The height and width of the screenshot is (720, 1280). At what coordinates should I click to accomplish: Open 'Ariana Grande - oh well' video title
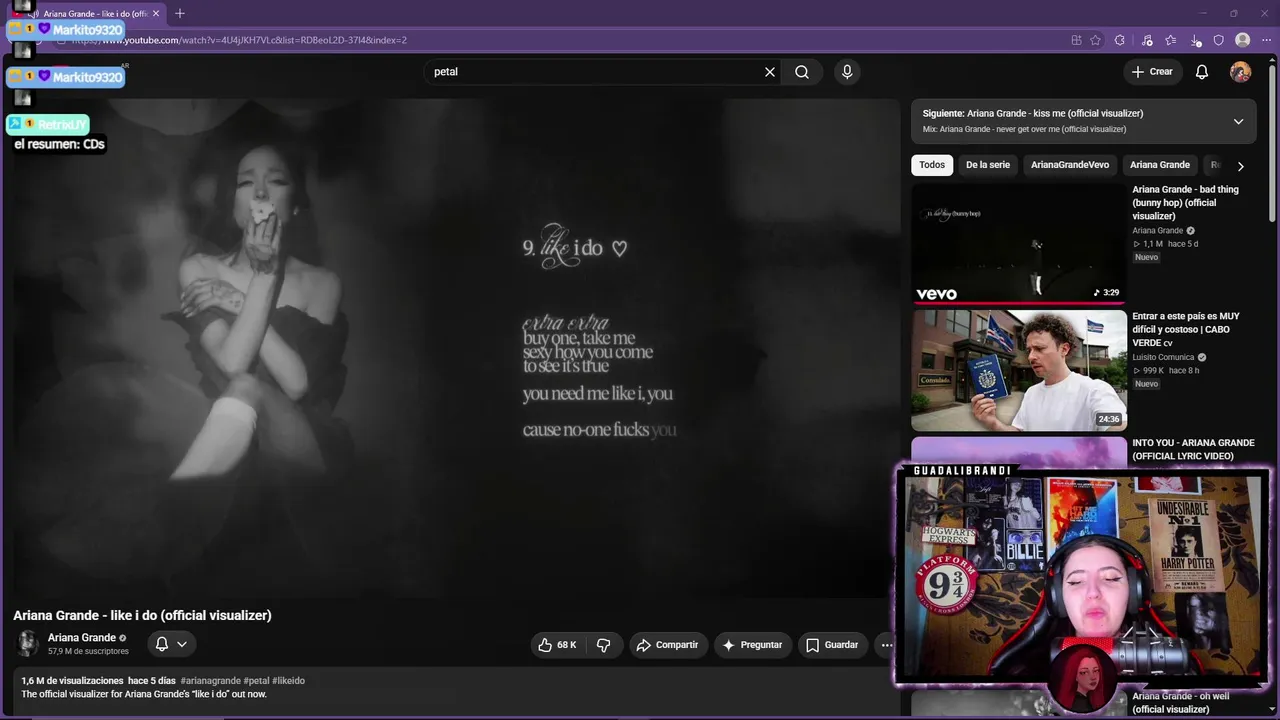coord(1181,703)
